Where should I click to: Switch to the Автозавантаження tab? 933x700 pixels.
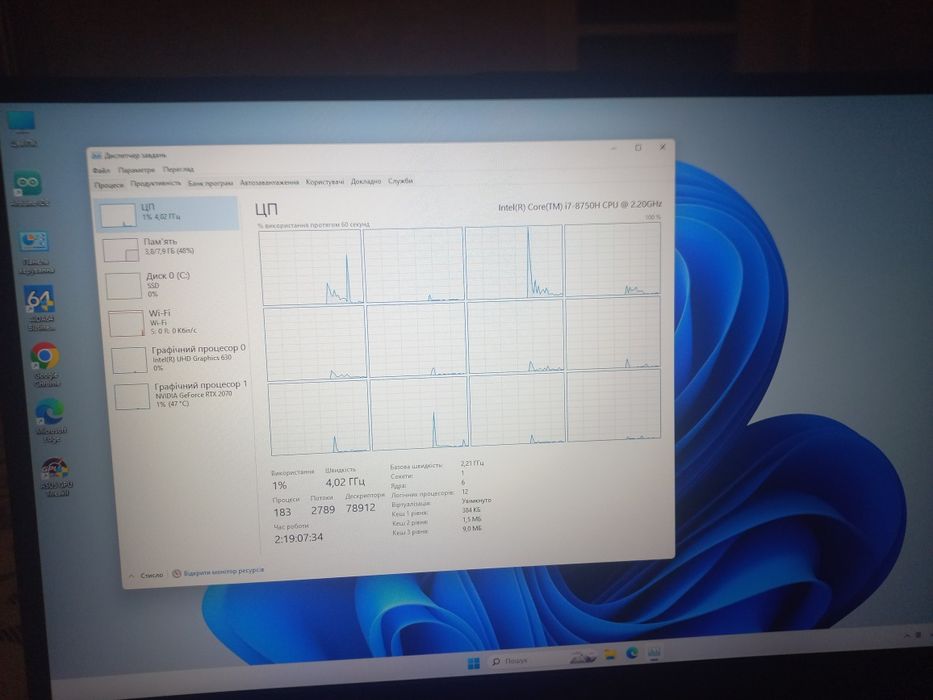point(270,182)
